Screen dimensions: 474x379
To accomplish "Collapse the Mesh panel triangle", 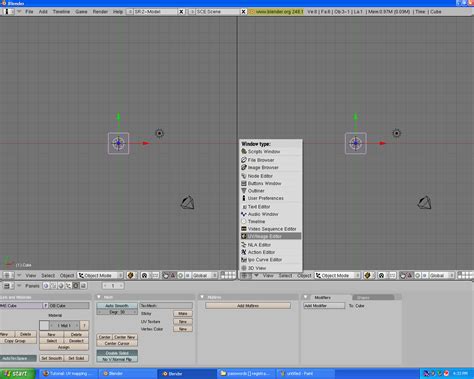I will coord(99,297).
